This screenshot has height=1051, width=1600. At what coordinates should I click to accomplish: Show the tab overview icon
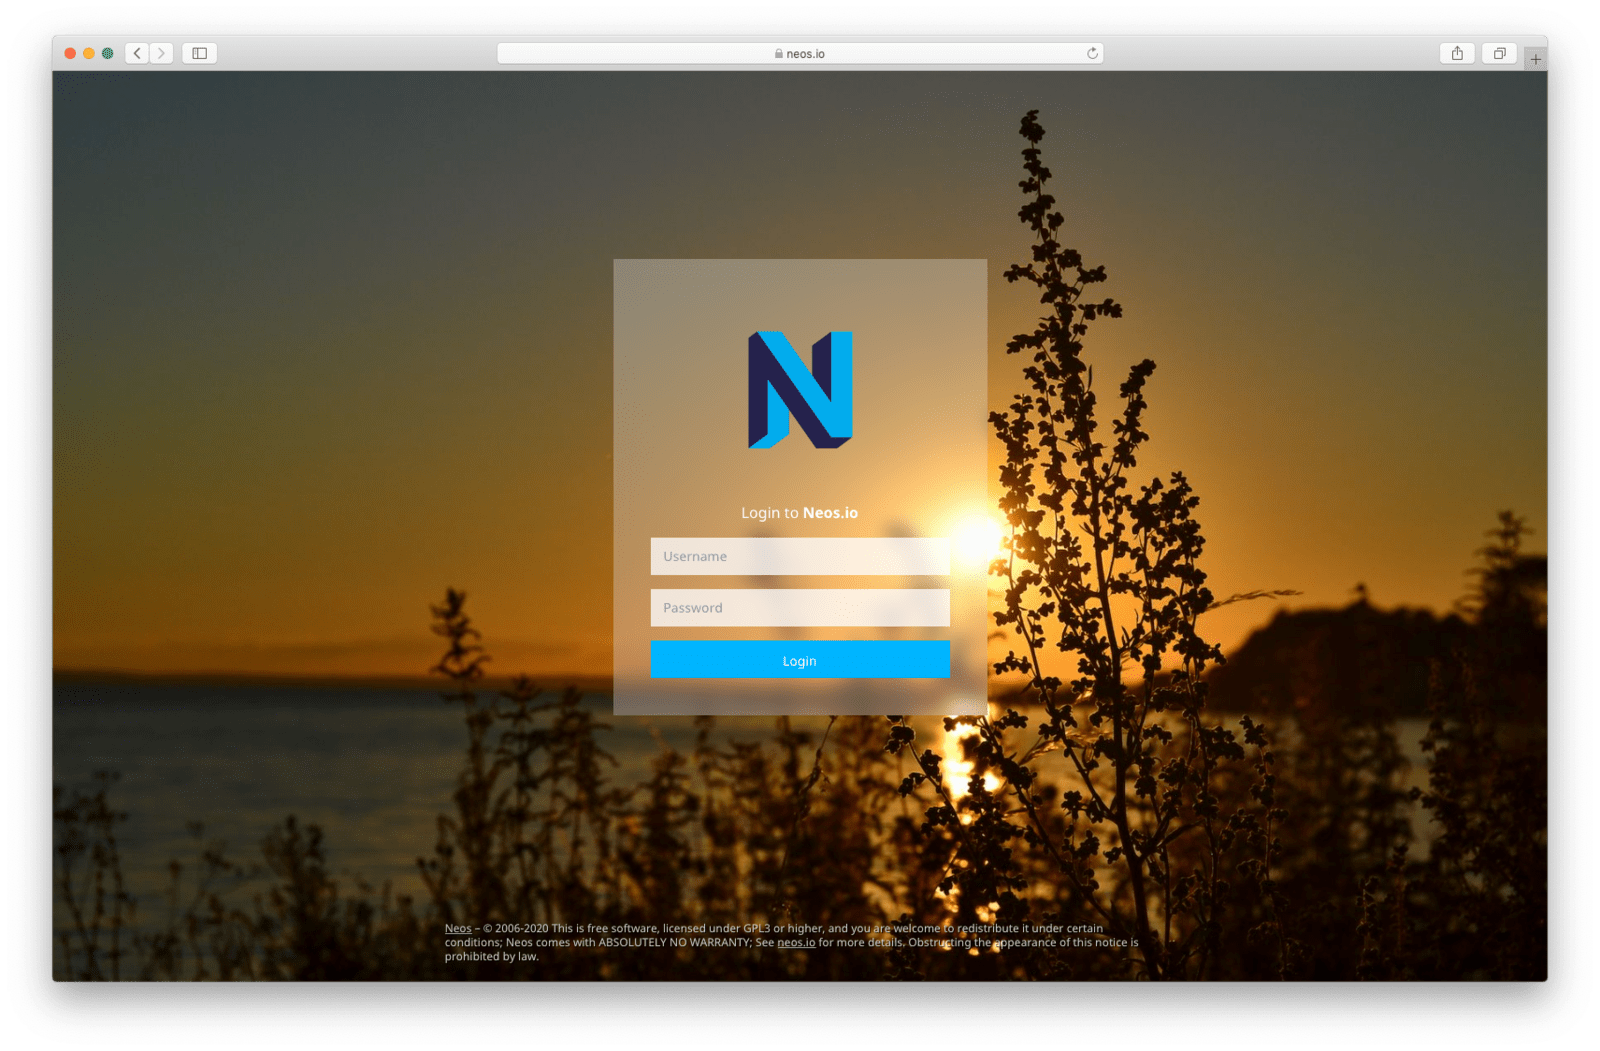point(1499,53)
